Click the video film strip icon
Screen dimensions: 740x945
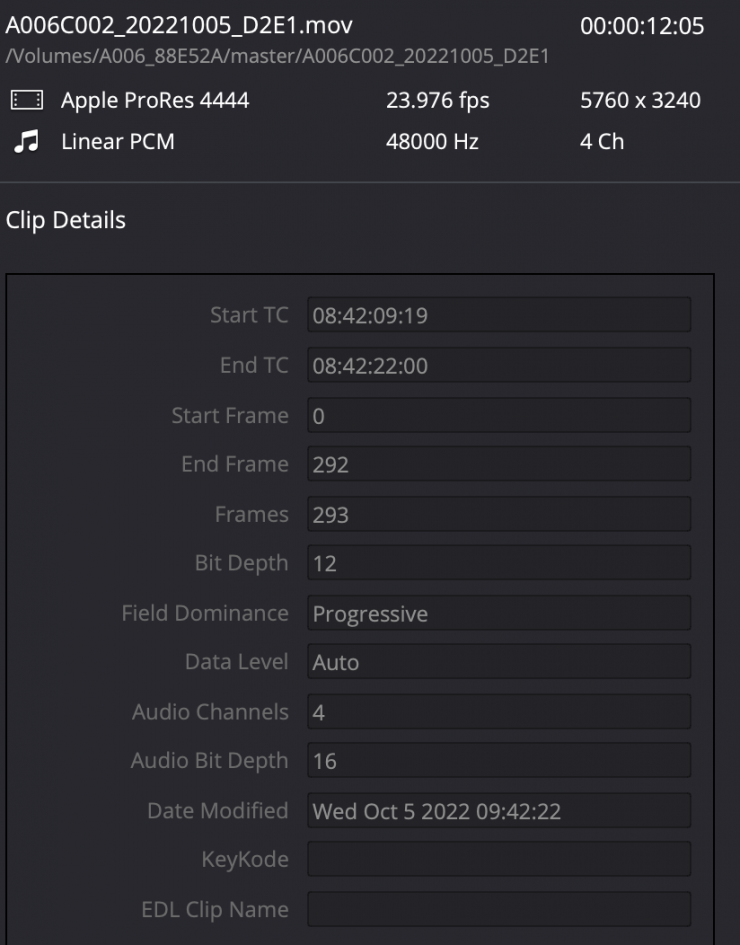[x=27, y=100]
